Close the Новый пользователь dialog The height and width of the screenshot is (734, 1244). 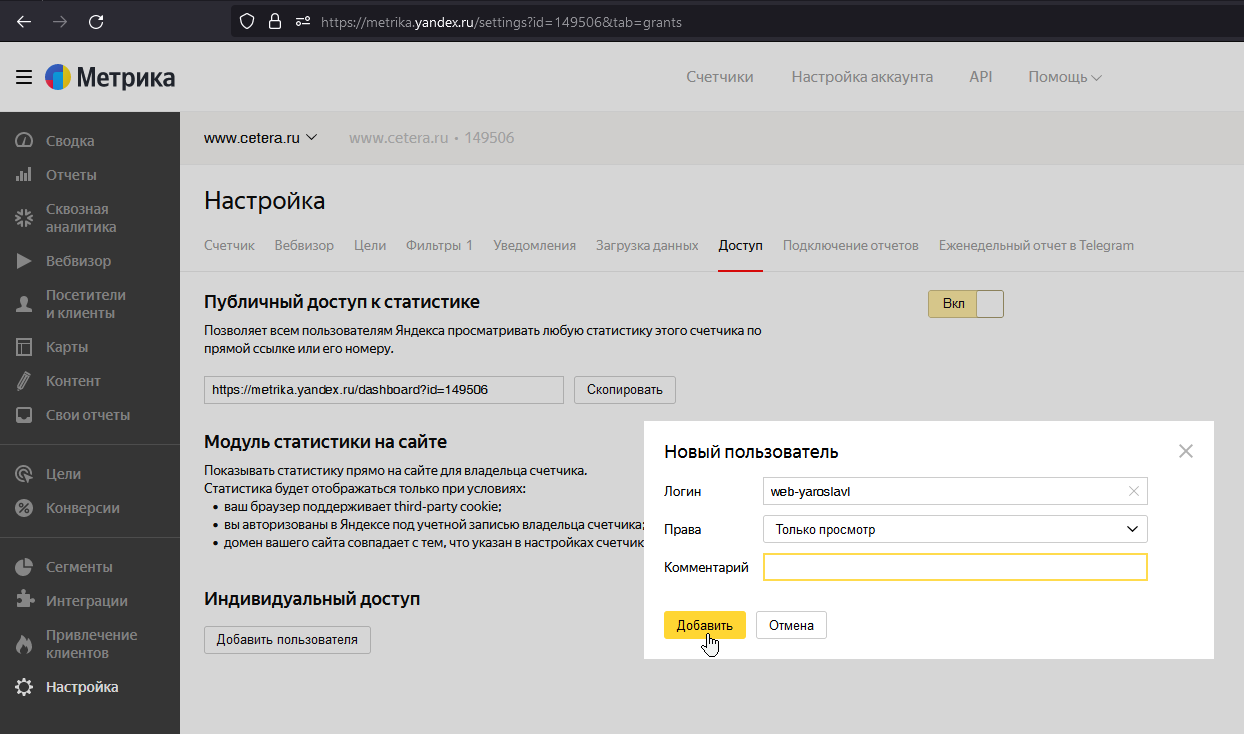click(x=1186, y=451)
